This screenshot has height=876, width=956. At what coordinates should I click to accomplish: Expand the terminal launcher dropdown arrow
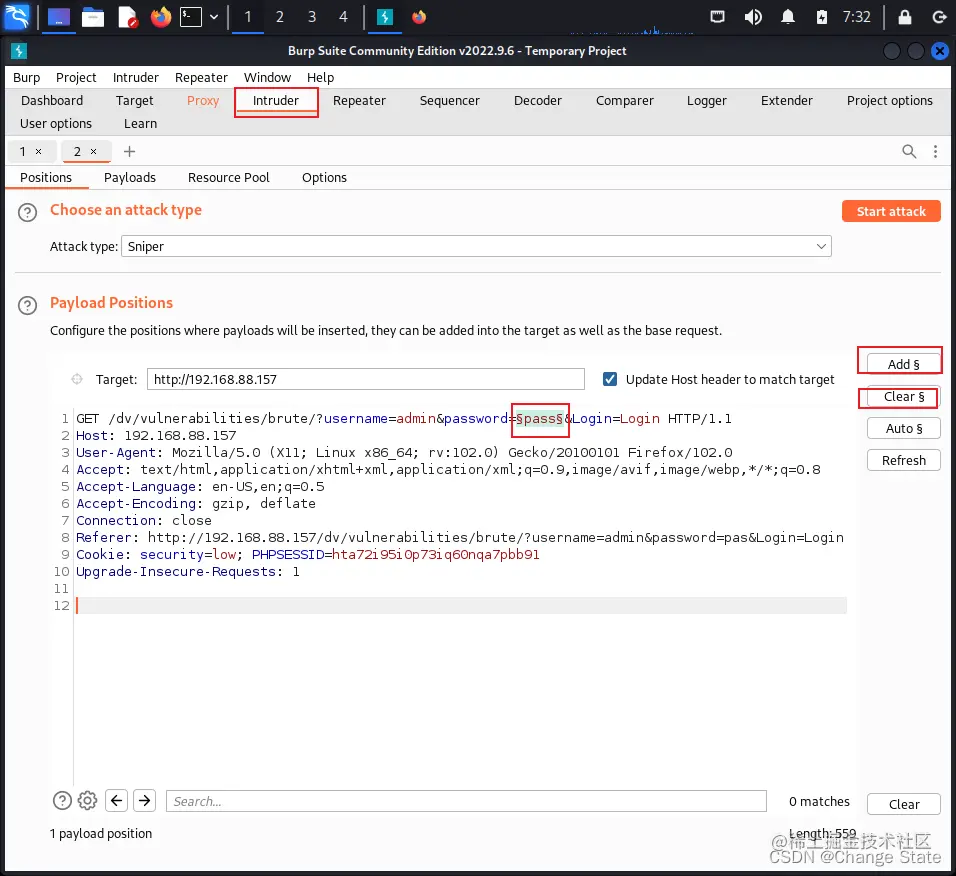(x=214, y=17)
